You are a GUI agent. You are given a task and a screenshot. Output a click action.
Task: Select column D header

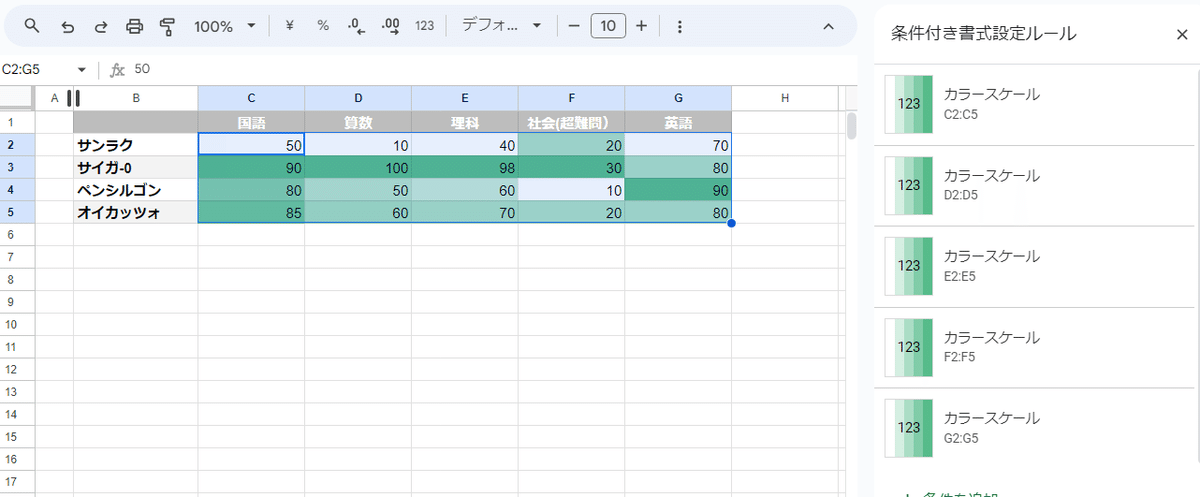tap(358, 98)
